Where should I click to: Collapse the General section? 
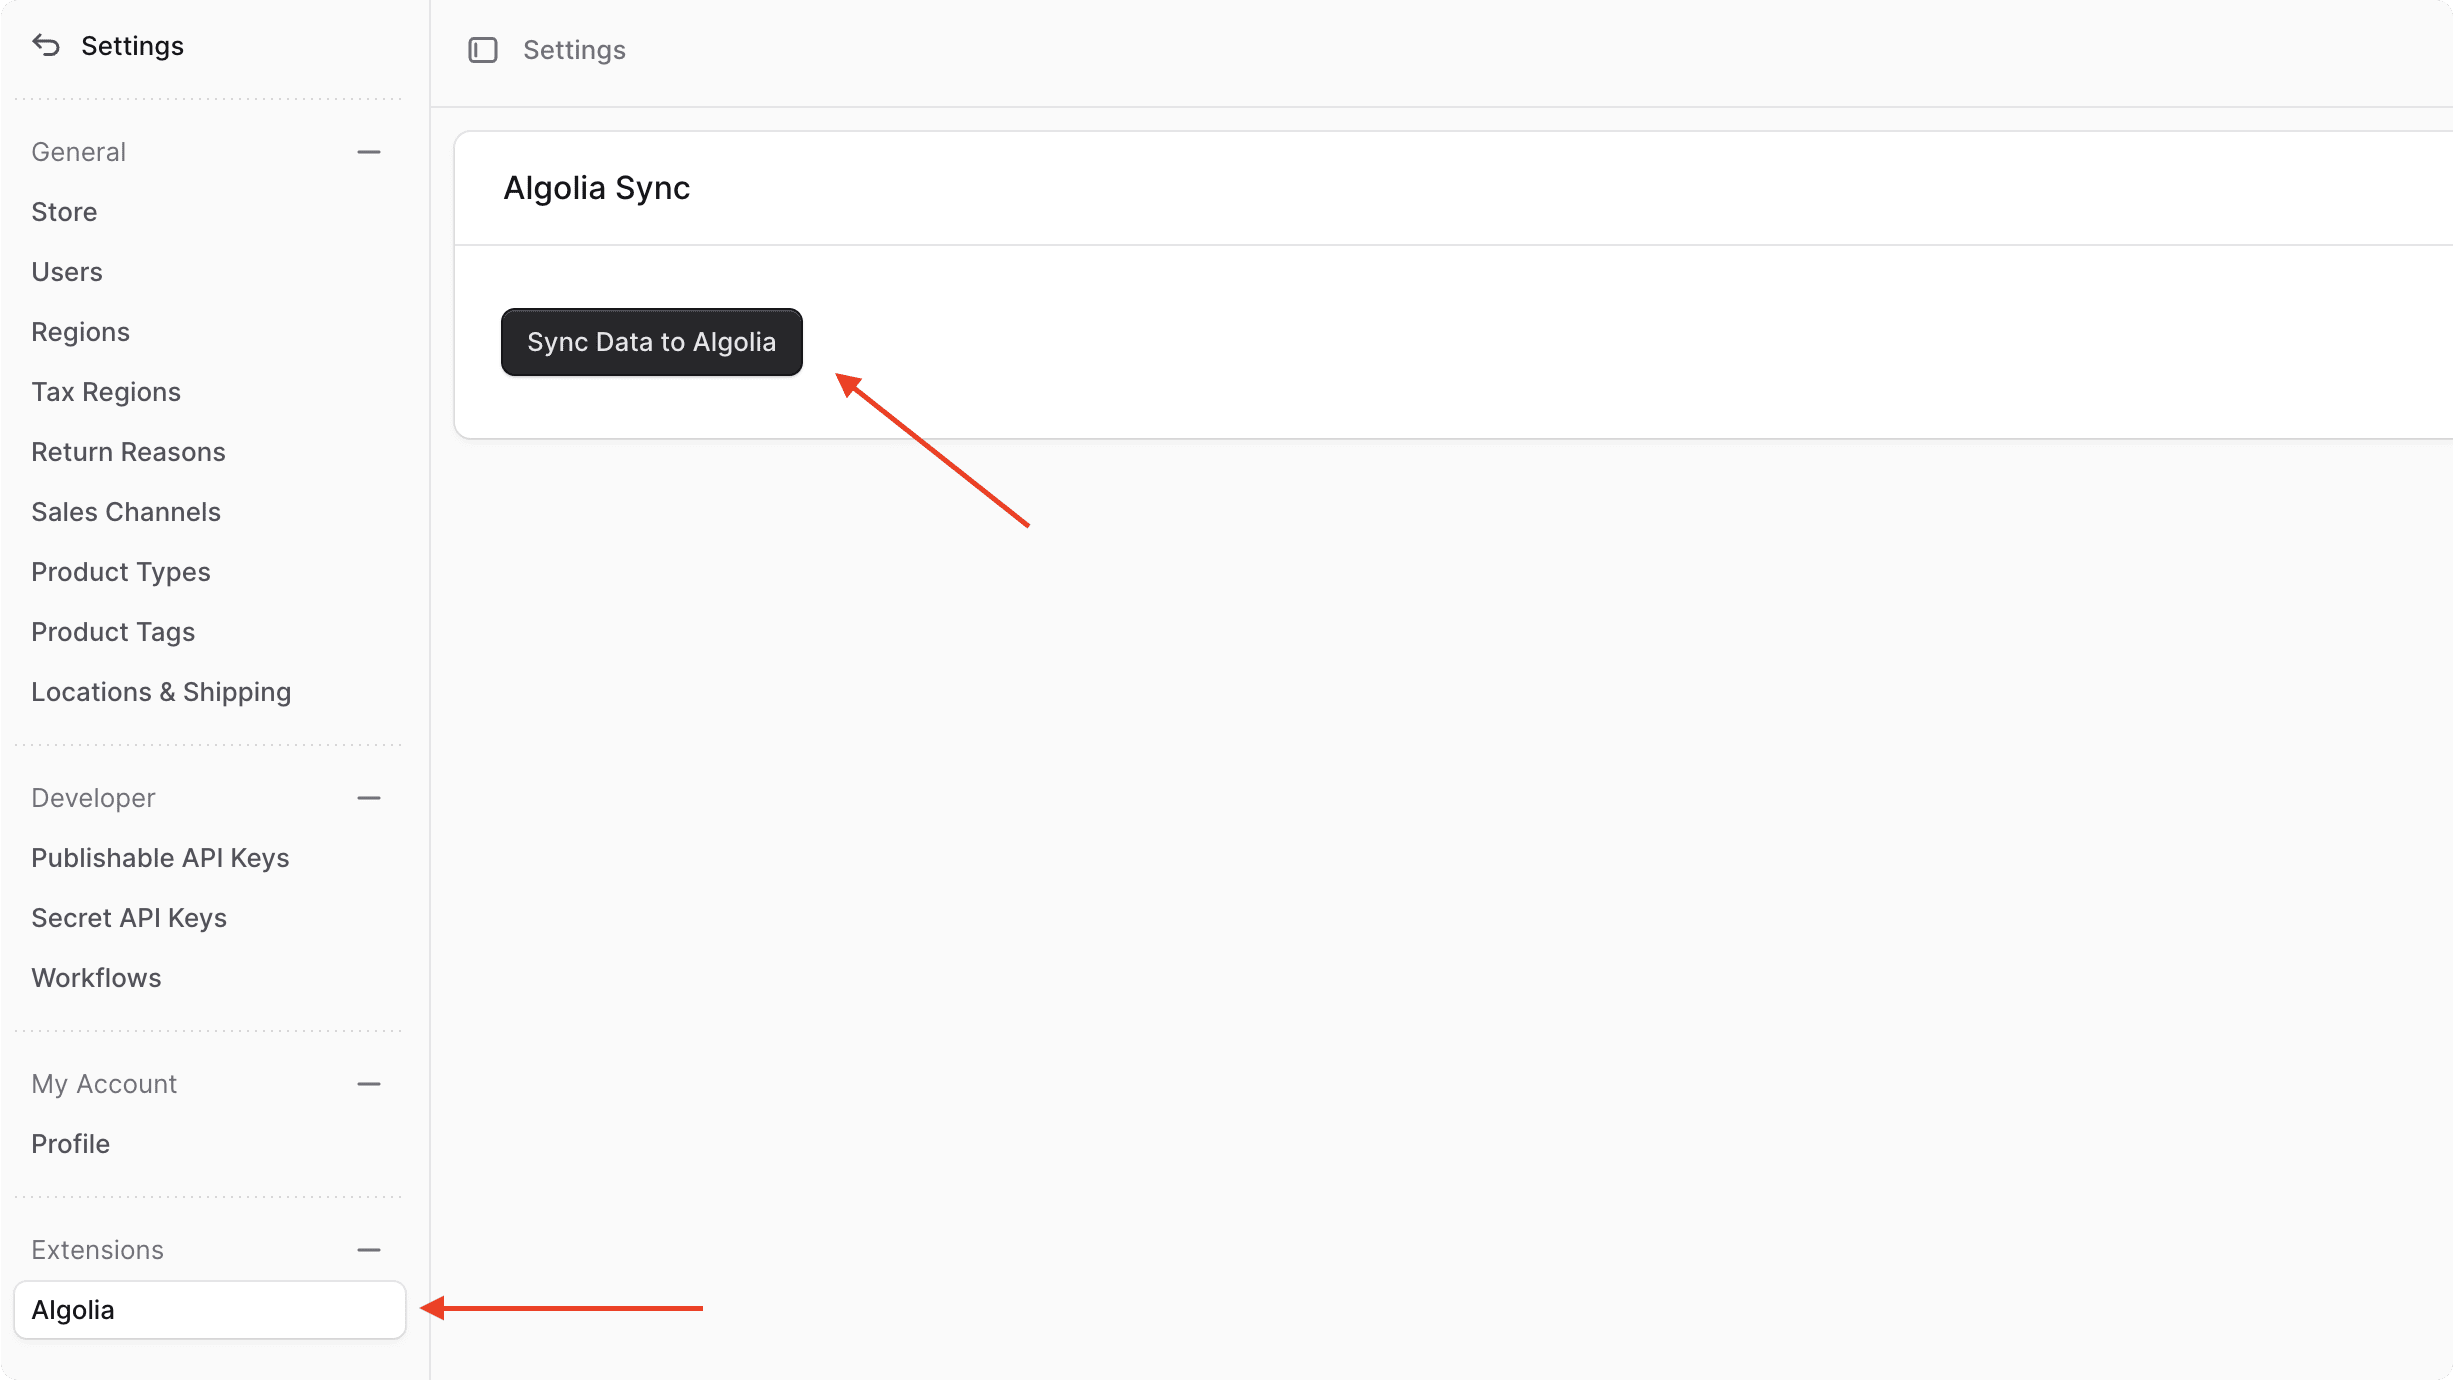[369, 151]
